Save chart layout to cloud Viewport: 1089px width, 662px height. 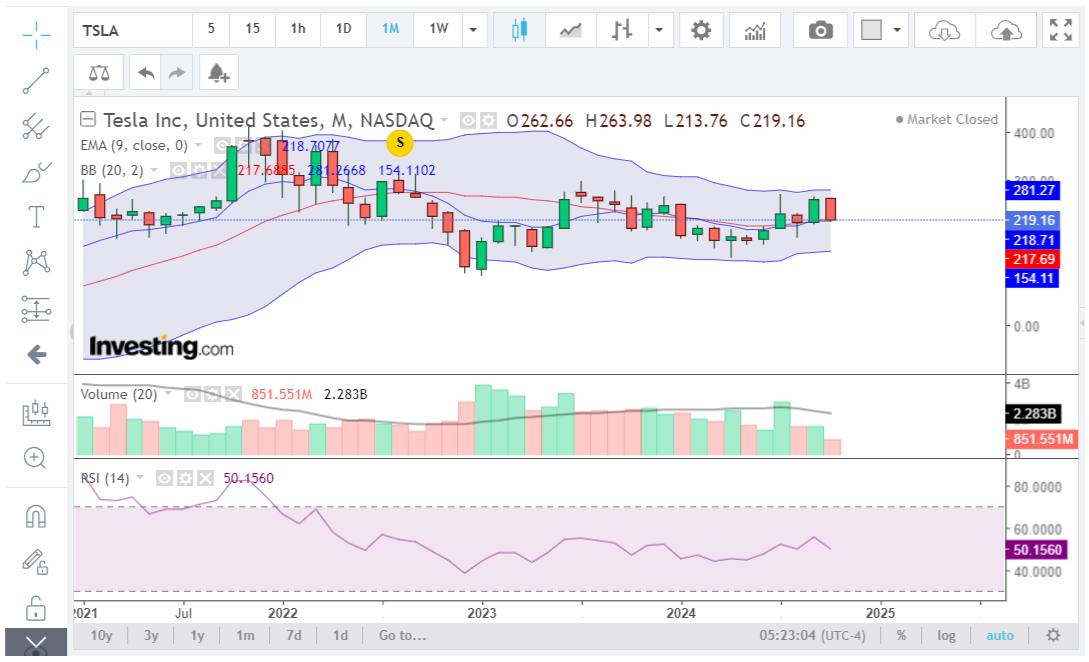coord(1006,30)
